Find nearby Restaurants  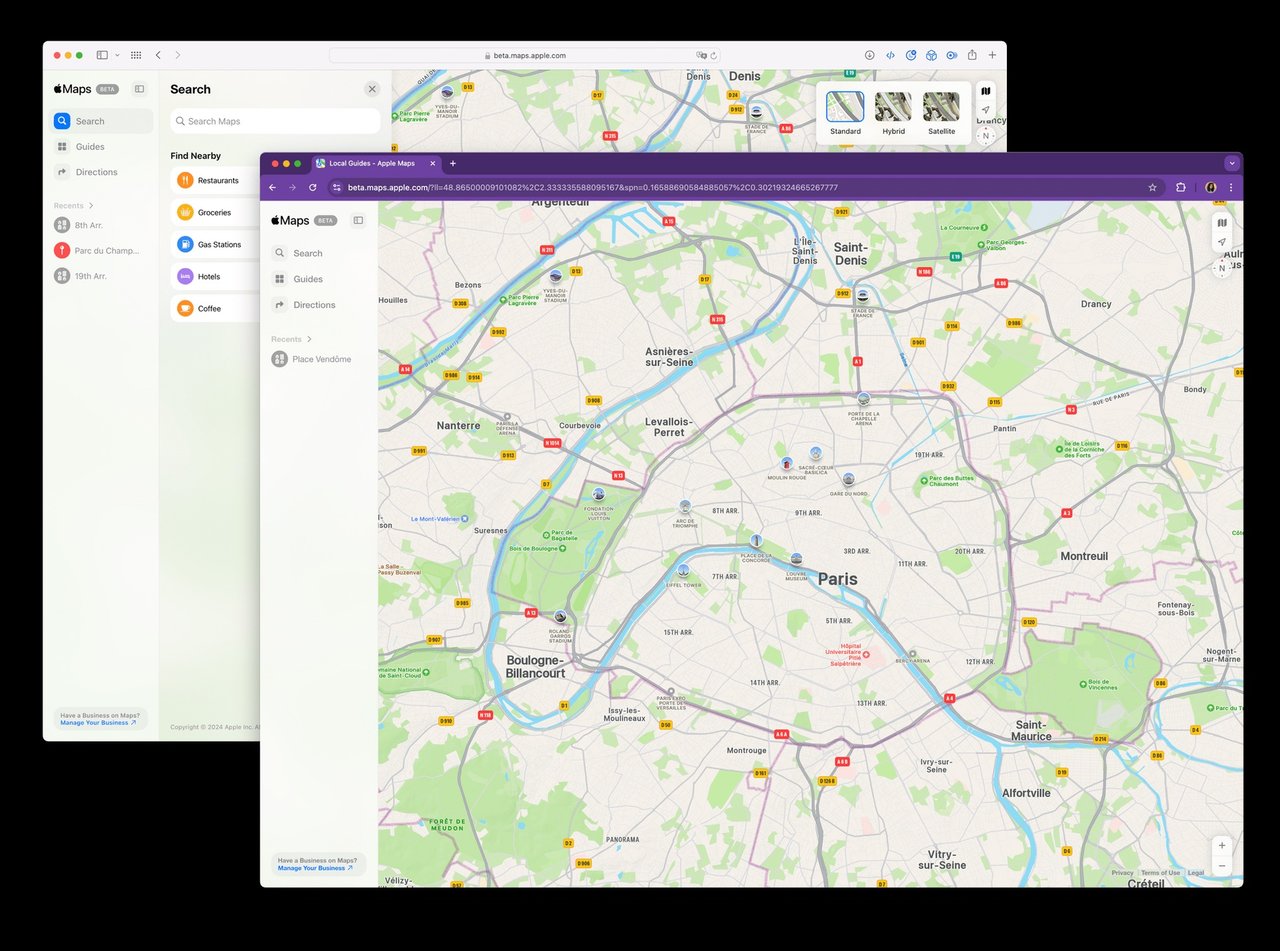217,181
